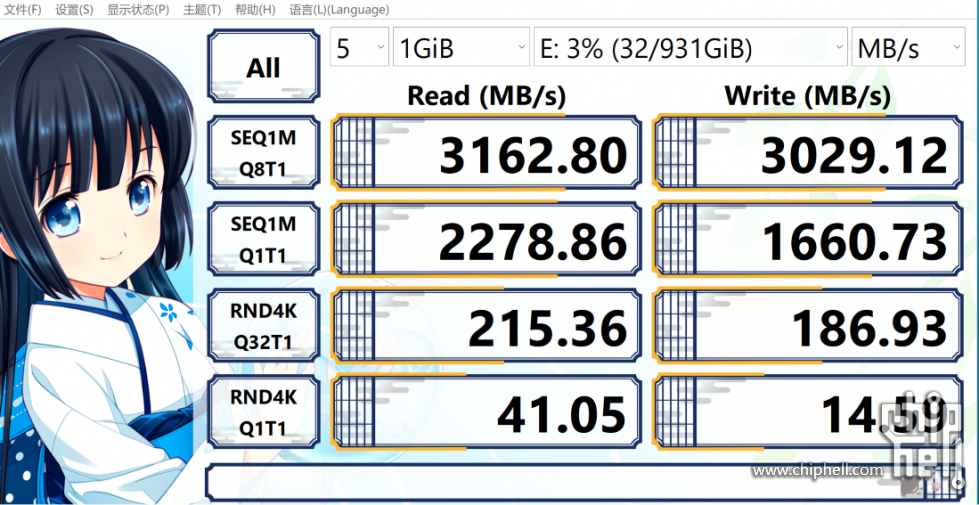979x505 pixels.
Task: Open the 帮助(H) menu
Action: point(255,10)
